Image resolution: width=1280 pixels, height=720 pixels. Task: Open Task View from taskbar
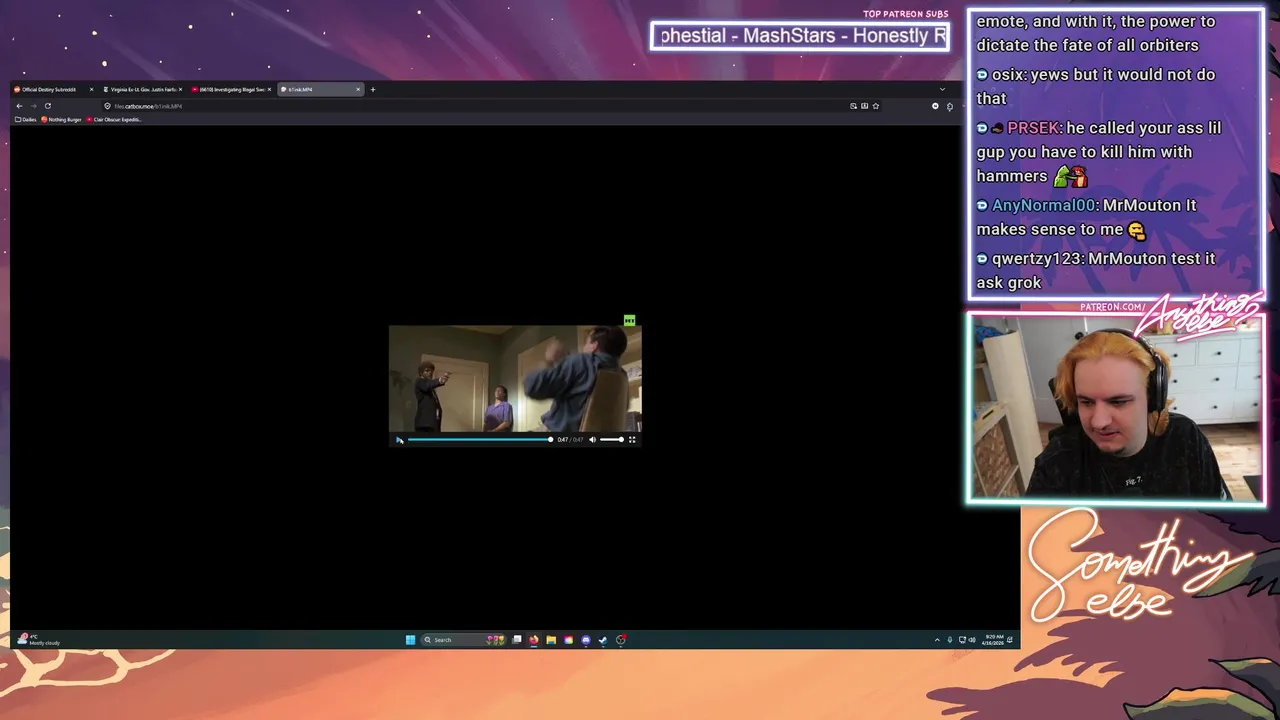517,640
